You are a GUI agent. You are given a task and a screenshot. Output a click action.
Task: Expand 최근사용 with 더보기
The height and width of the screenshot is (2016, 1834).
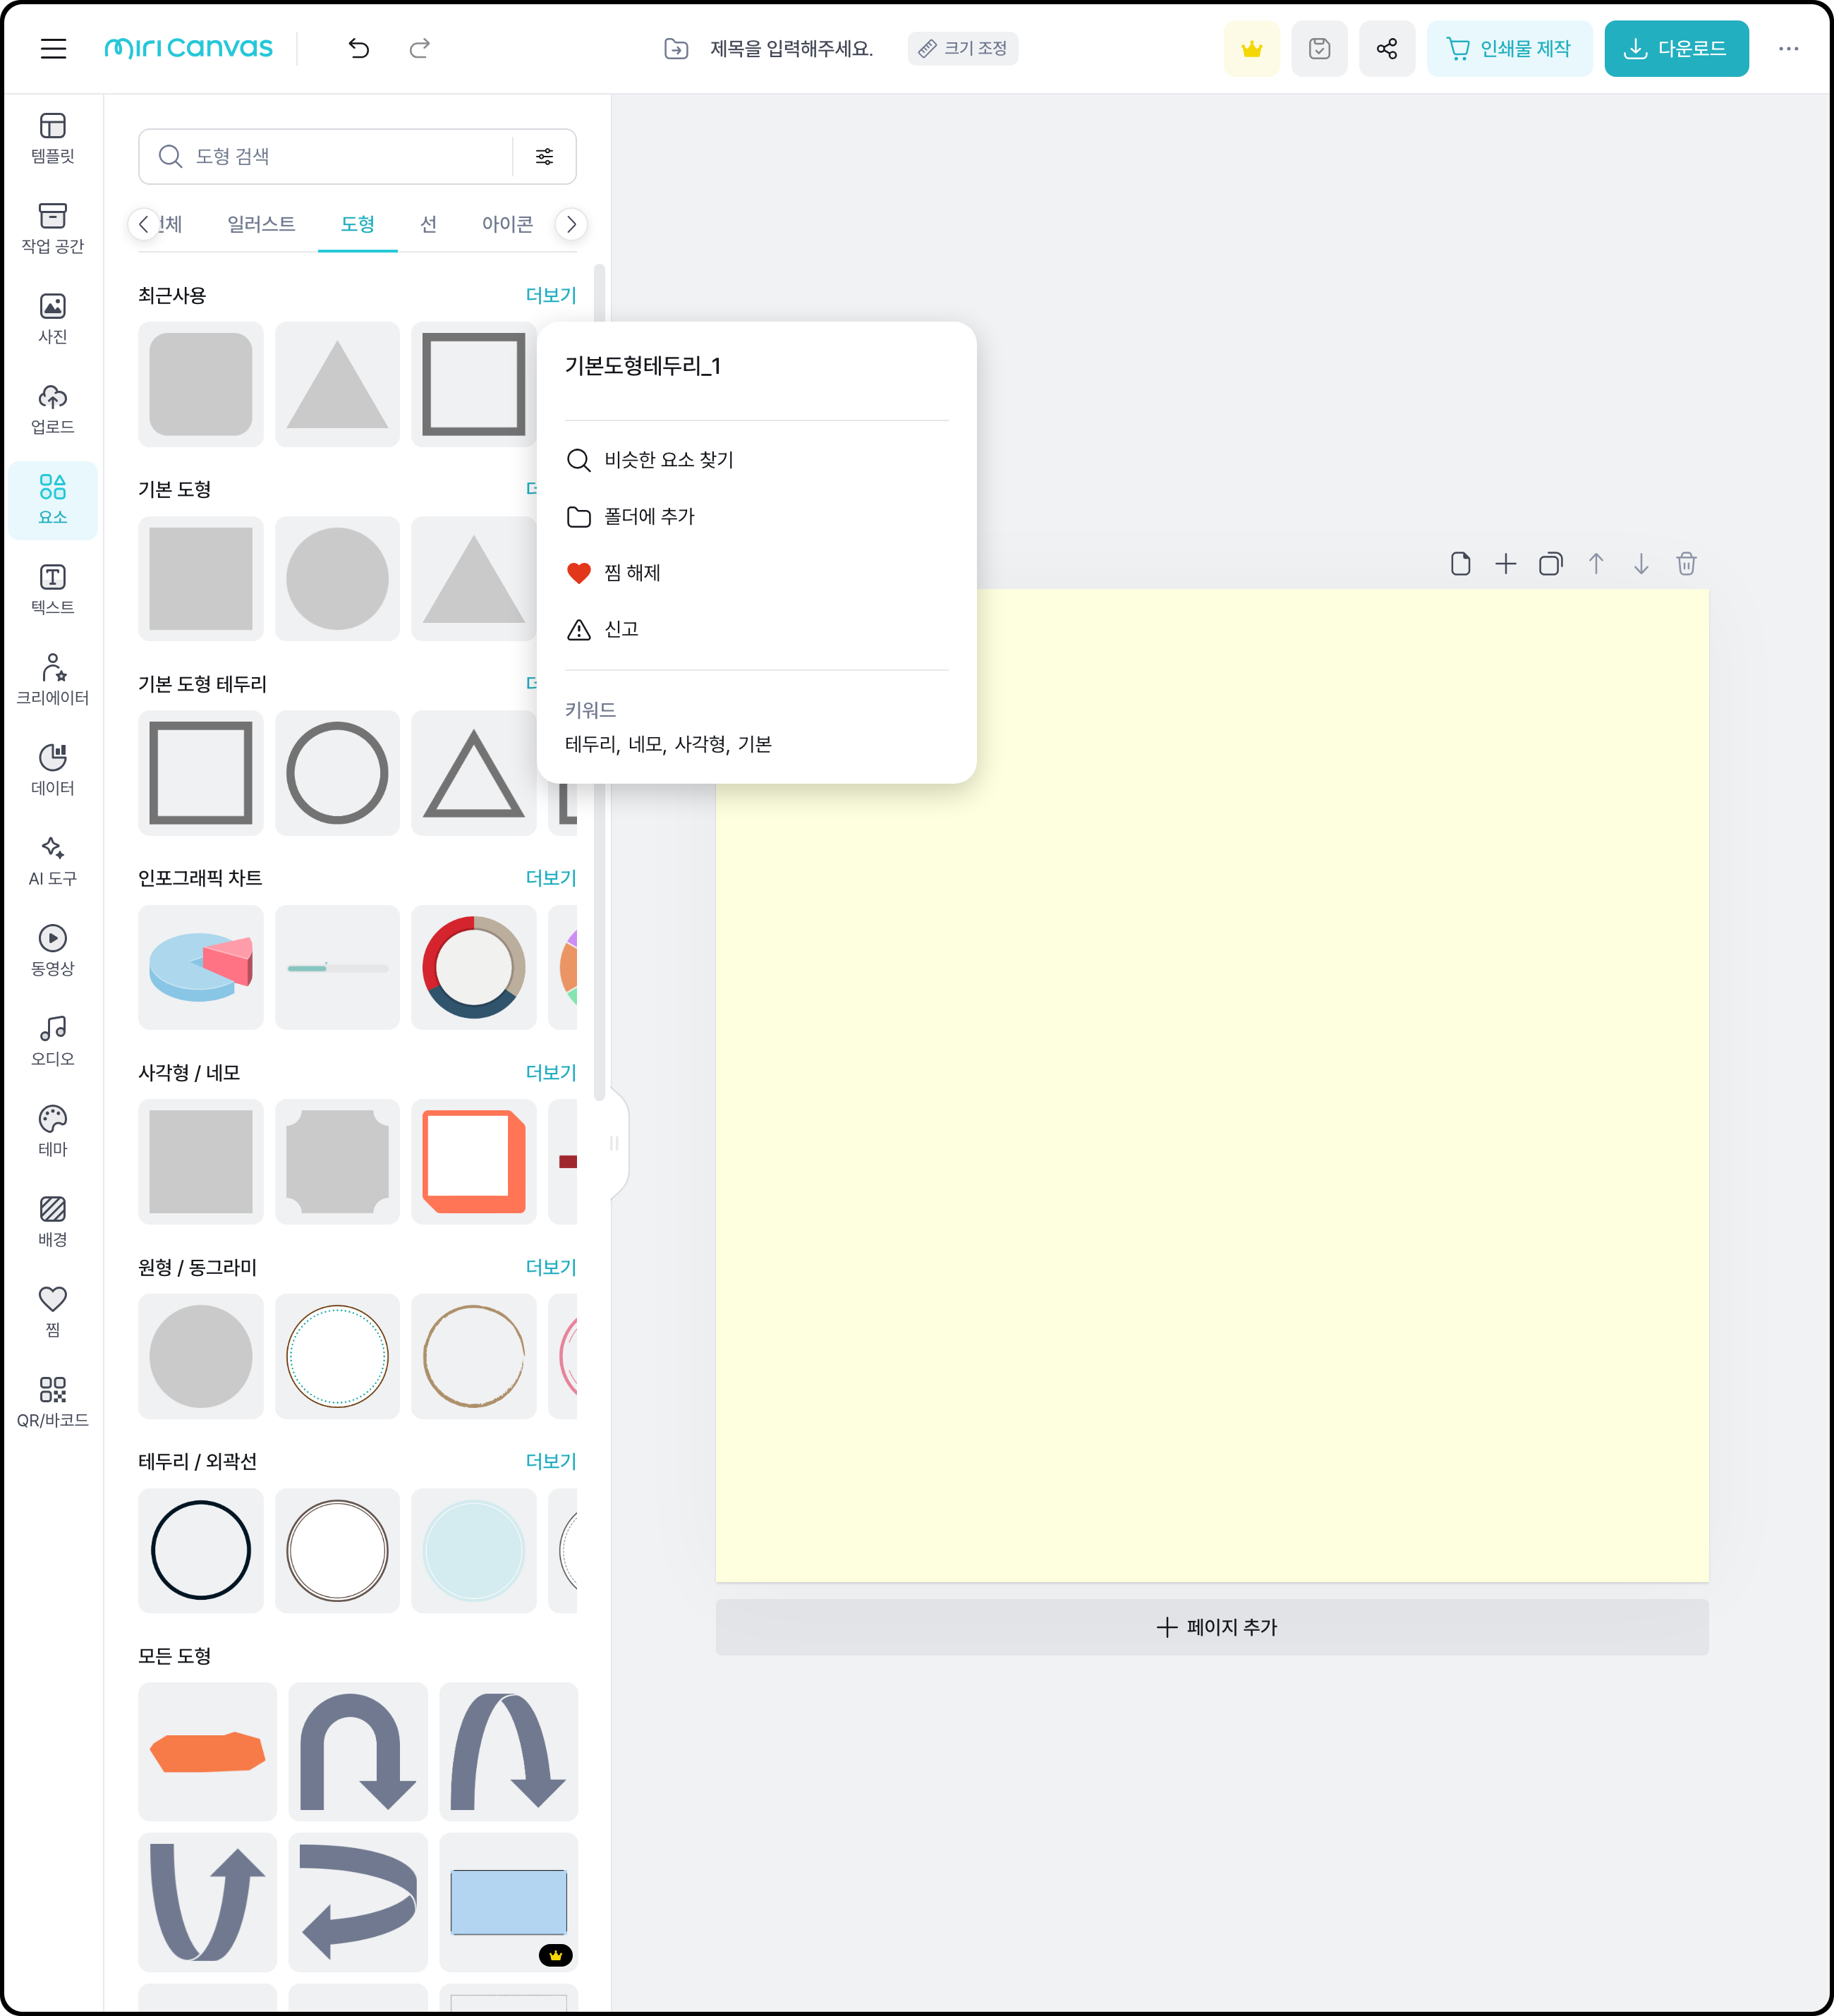pyautogui.click(x=551, y=295)
